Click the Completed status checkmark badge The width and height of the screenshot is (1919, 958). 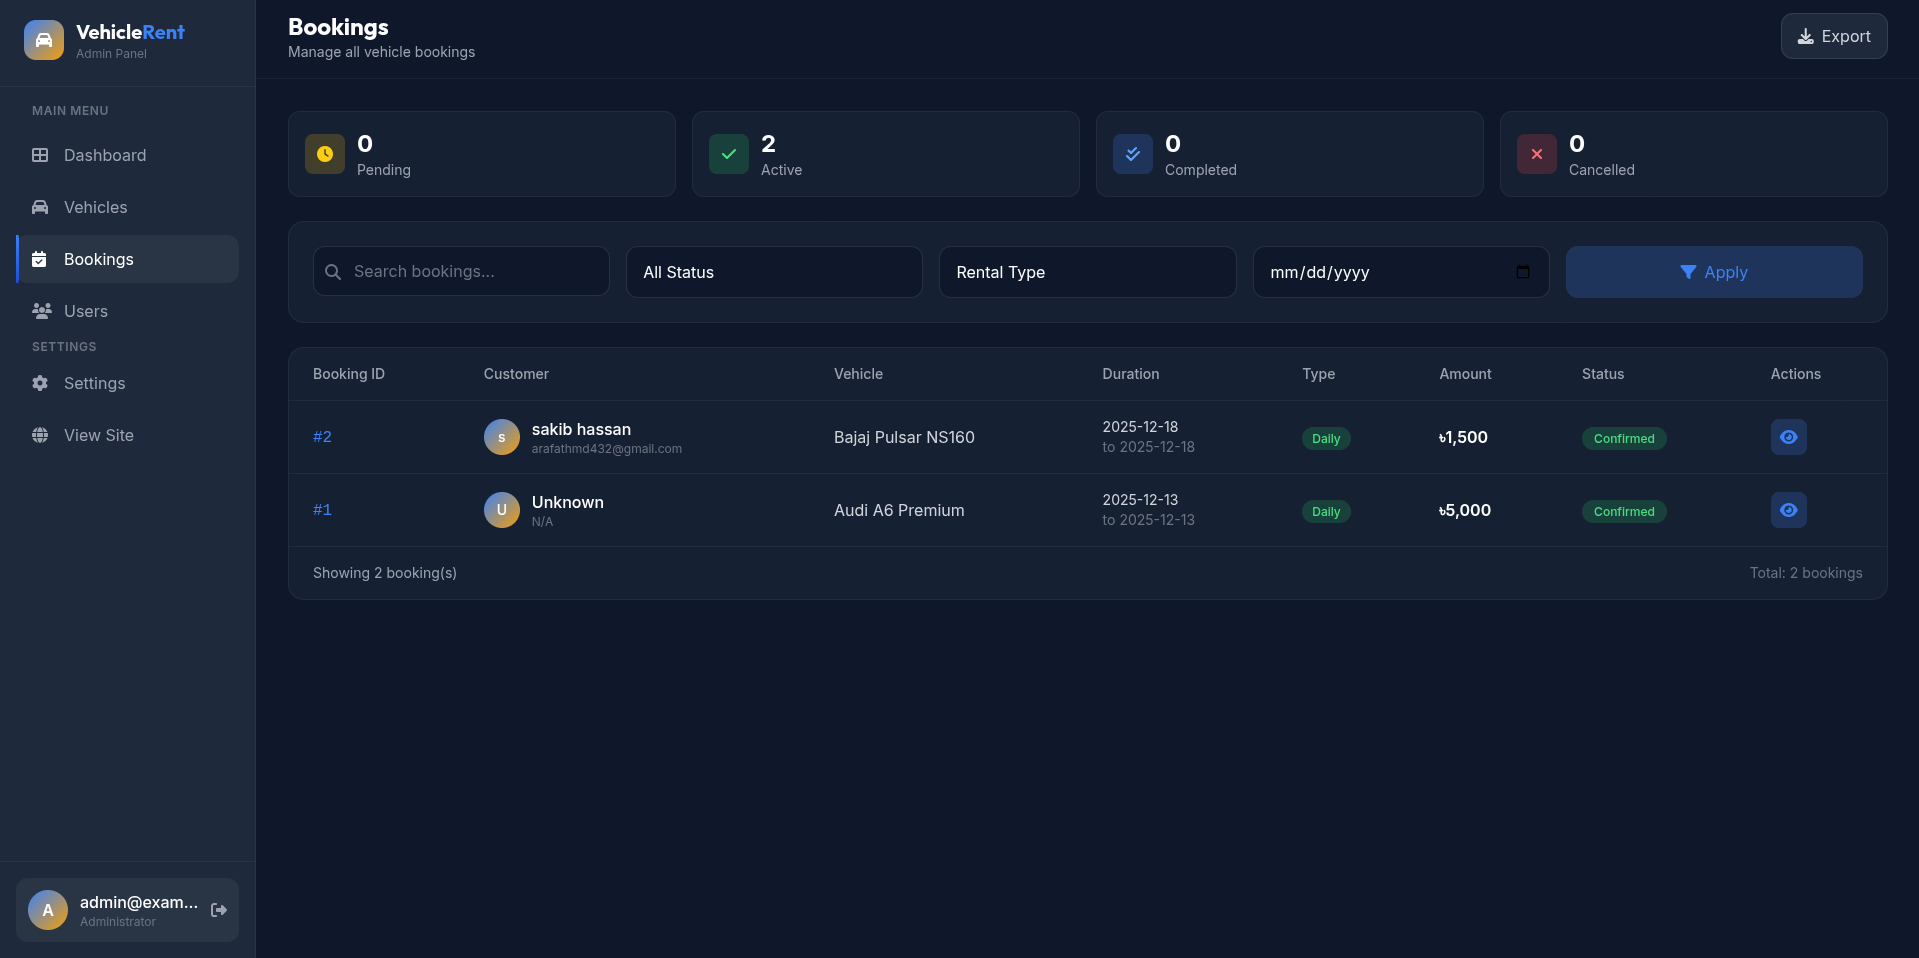tap(1131, 154)
